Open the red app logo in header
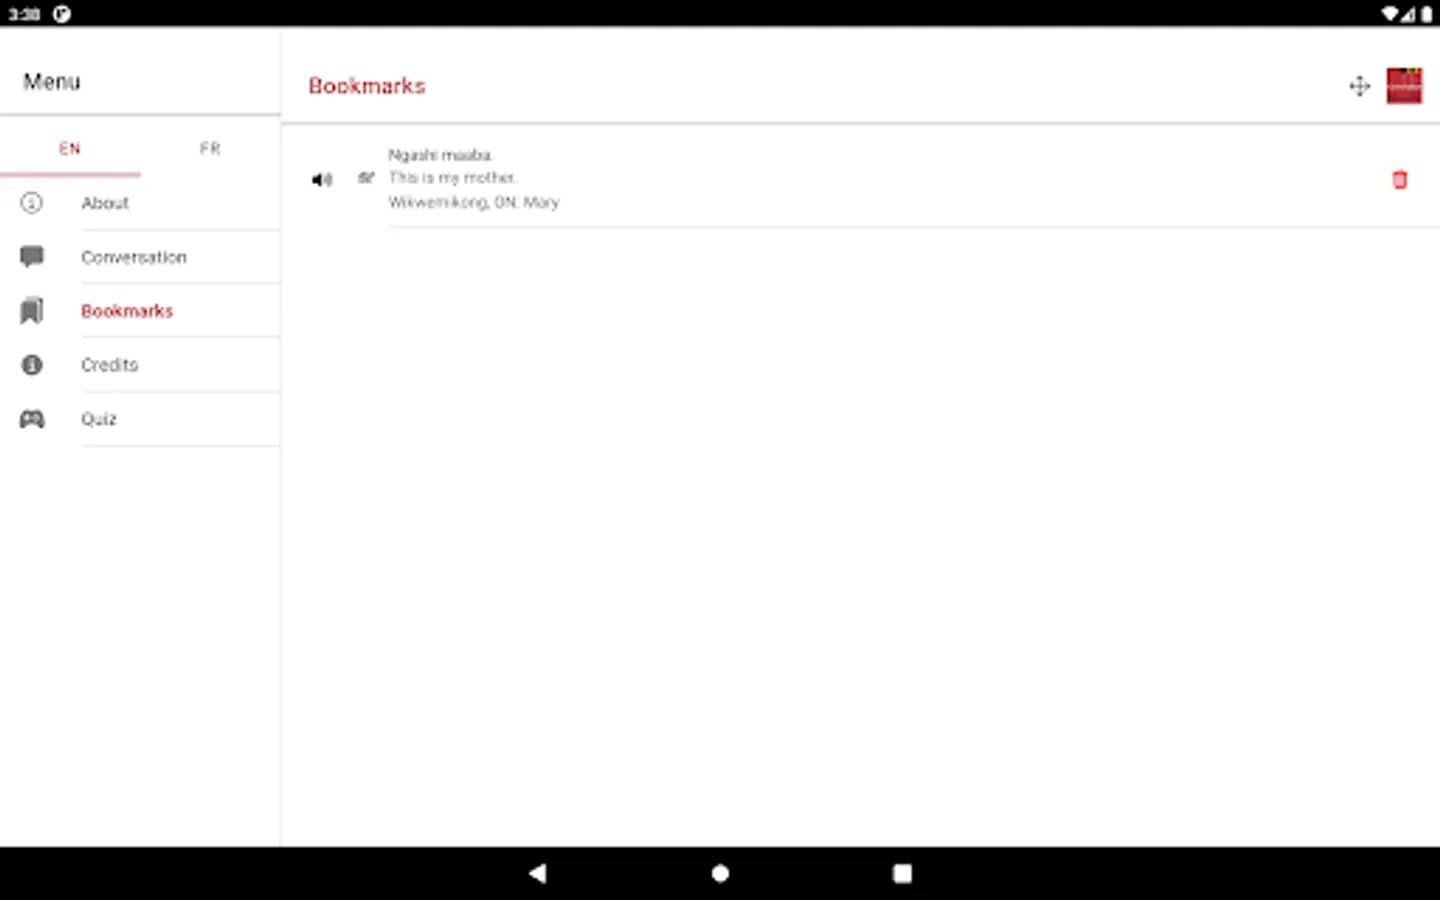This screenshot has height=900, width=1440. click(1404, 86)
